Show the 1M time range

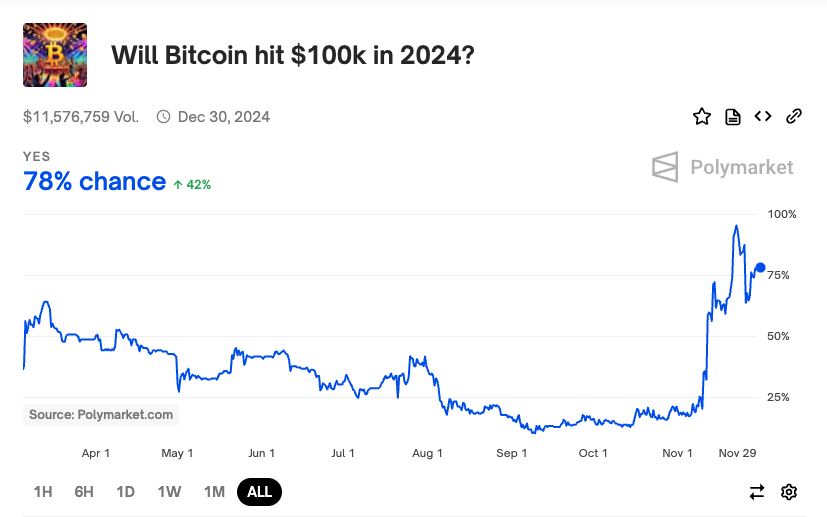pyautogui.click(x=214, y=492)
